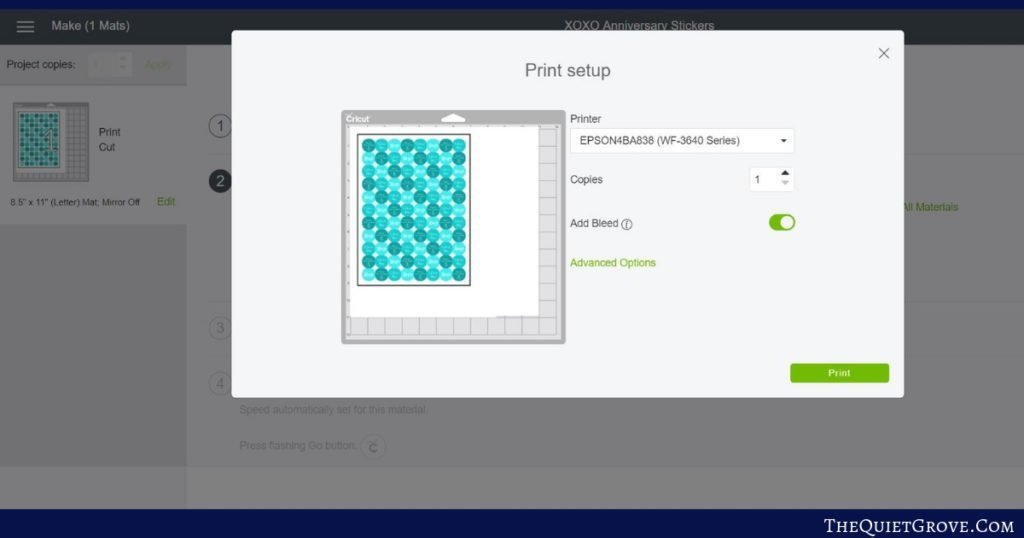
Task: Click the Print Cut label beside mat
Action: click(x=109, y=139)
